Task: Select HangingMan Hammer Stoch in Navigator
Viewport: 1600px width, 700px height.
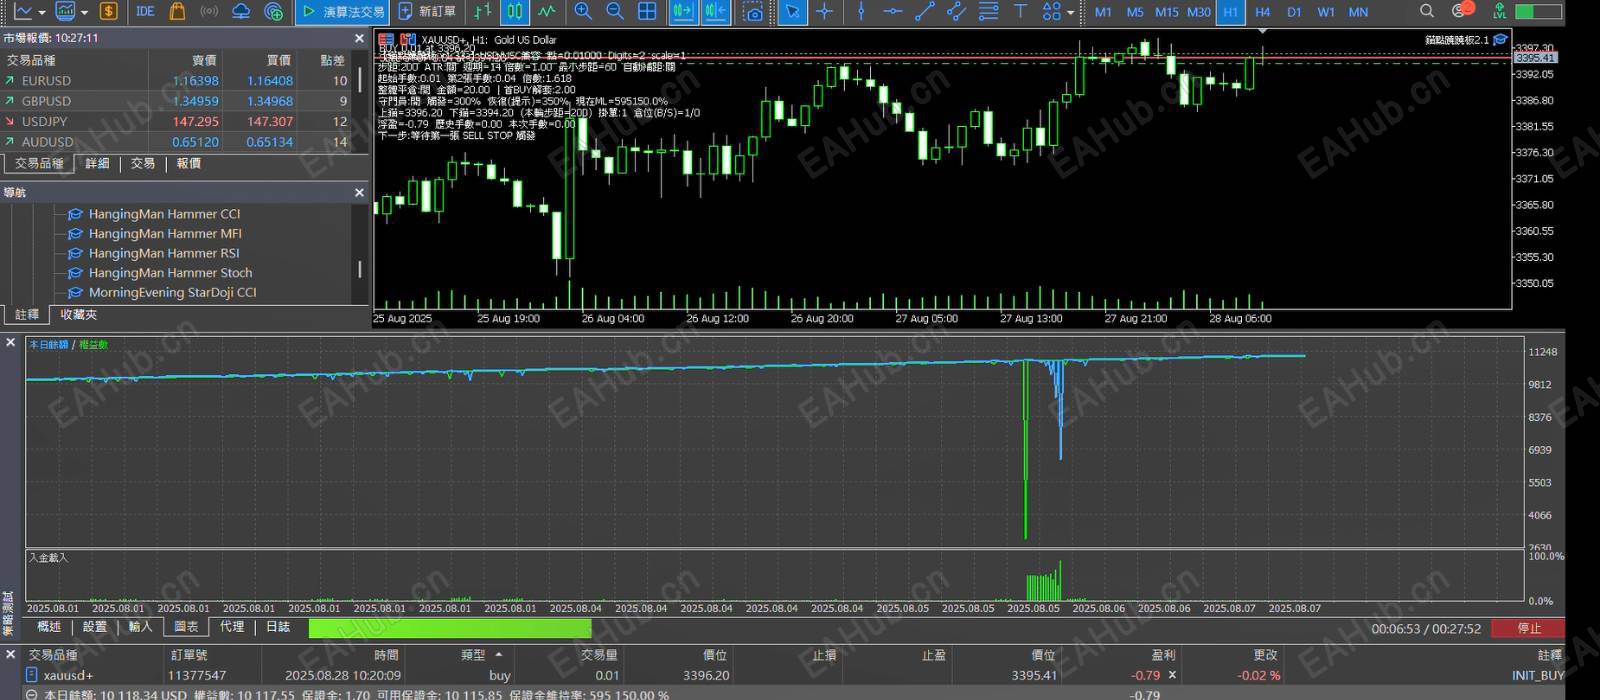Action: pos(170,273)
